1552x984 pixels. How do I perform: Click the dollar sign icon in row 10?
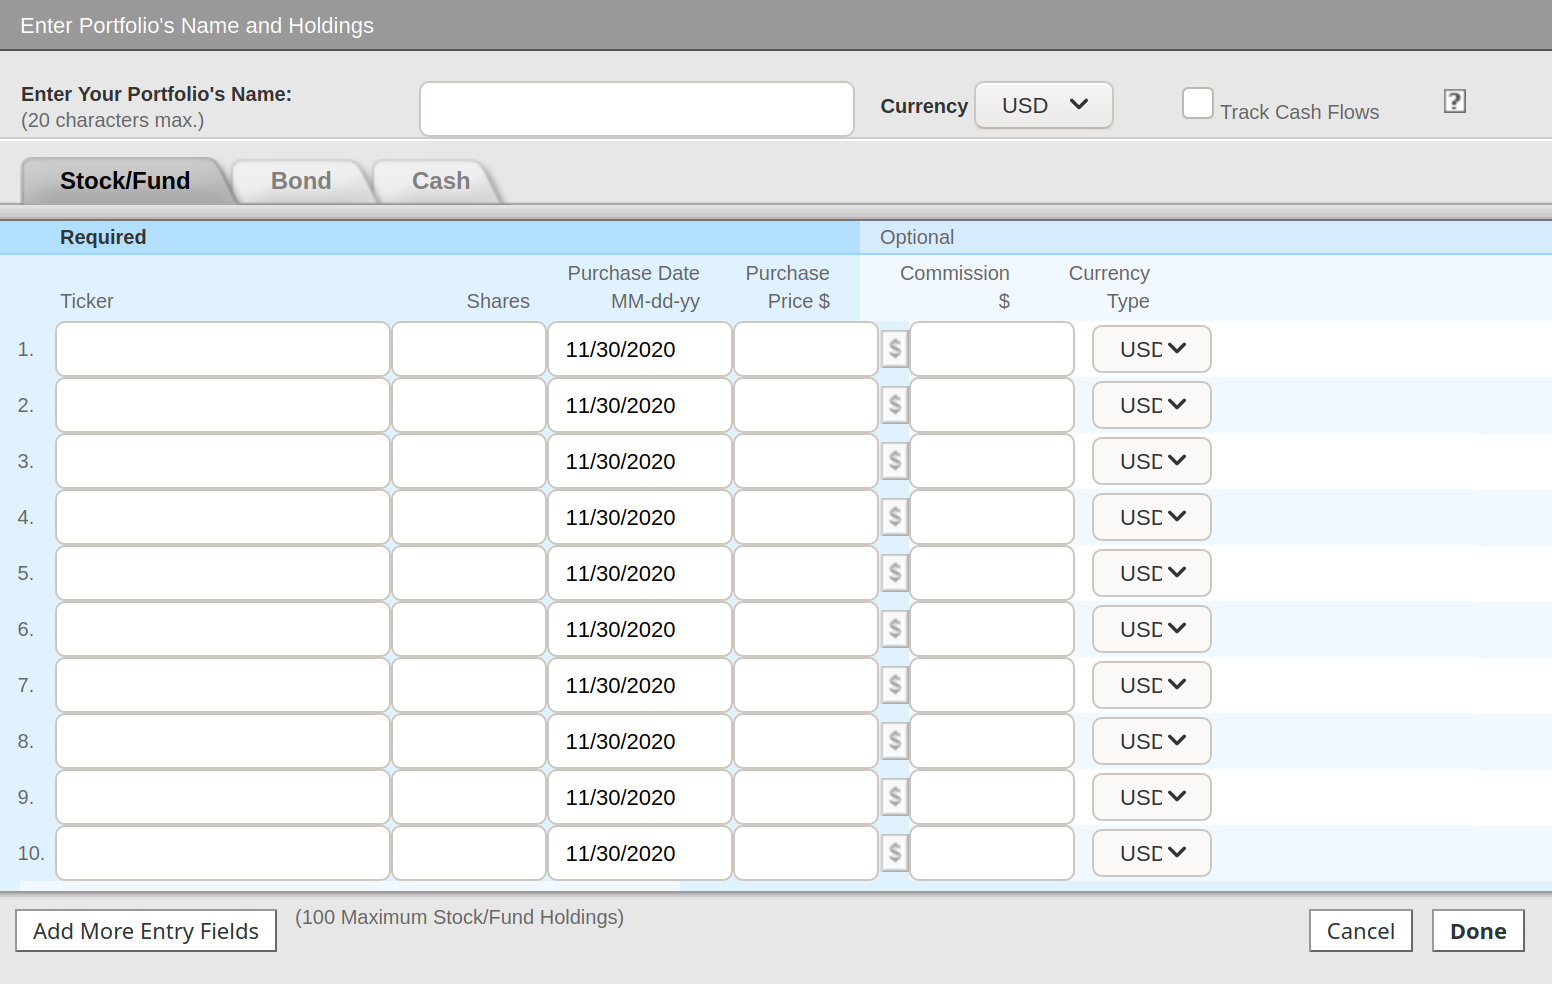[895, 853]
